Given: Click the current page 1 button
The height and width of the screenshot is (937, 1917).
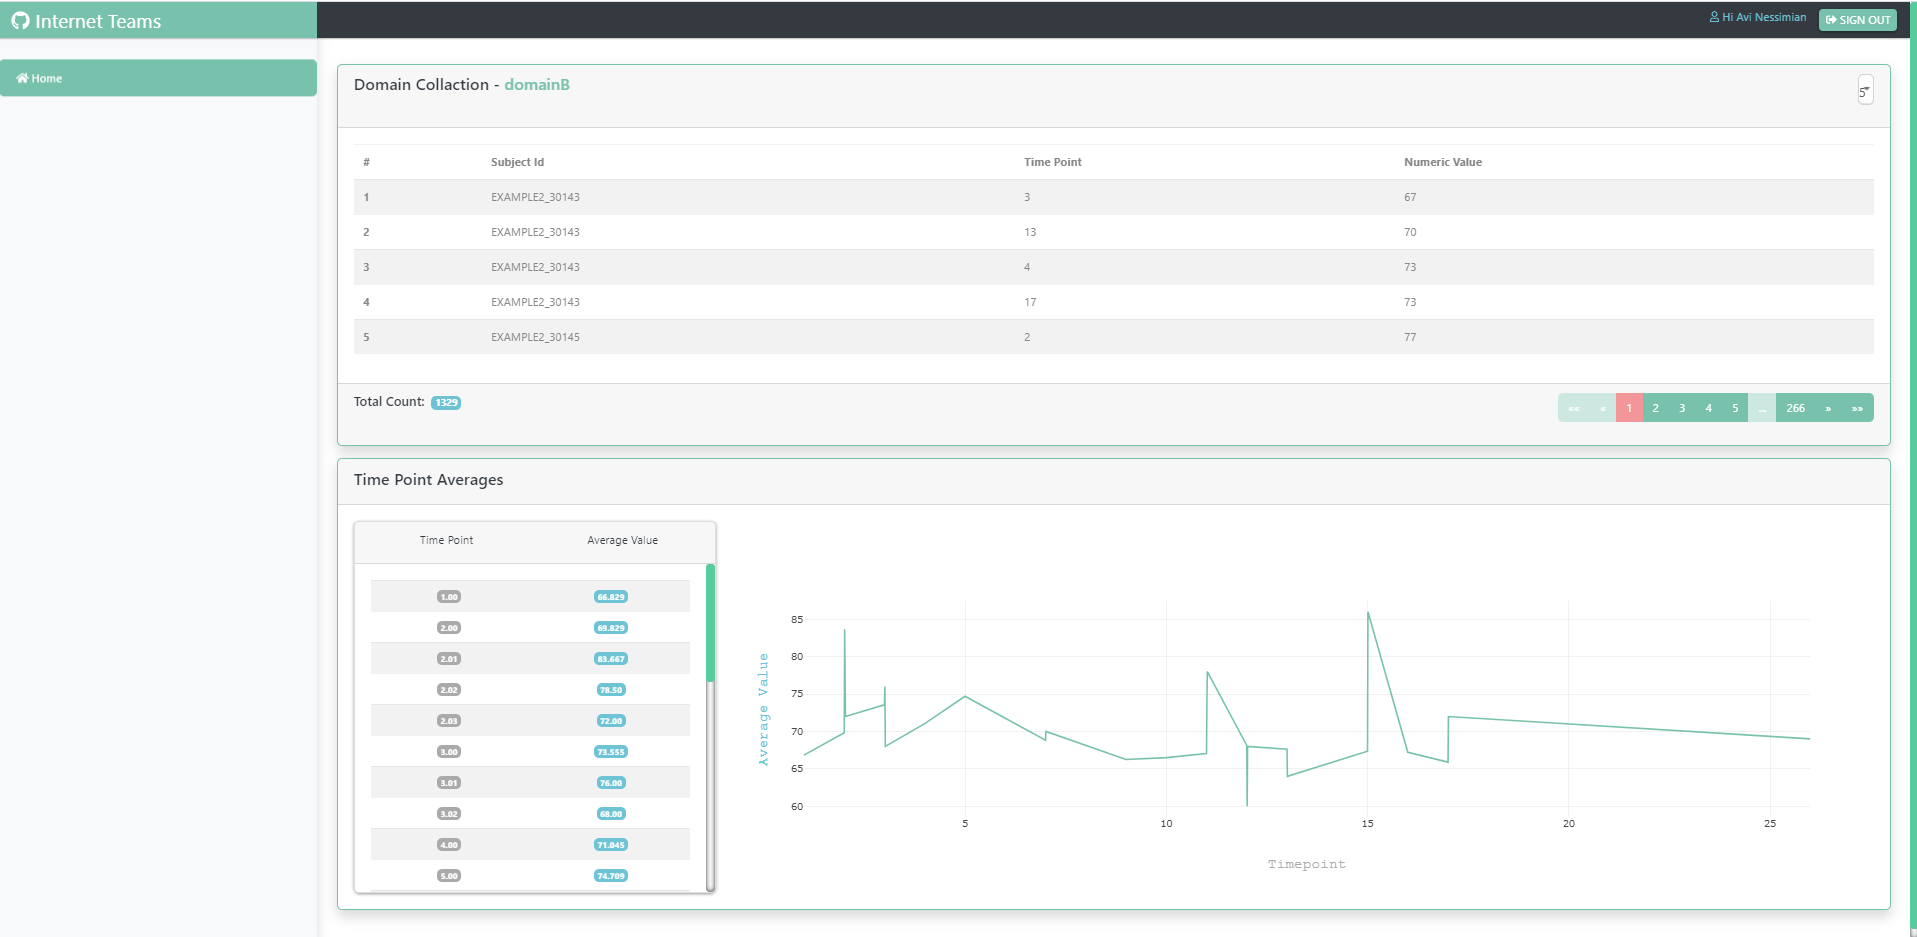Looking at the screenshot, I should (x=1629, y=408).
